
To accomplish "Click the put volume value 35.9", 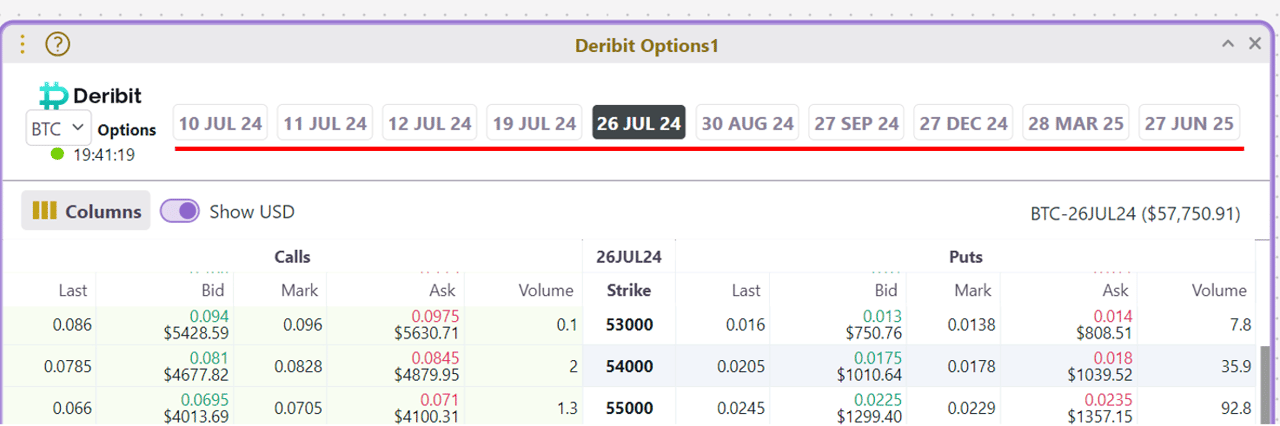I will tap(1235, 367).
